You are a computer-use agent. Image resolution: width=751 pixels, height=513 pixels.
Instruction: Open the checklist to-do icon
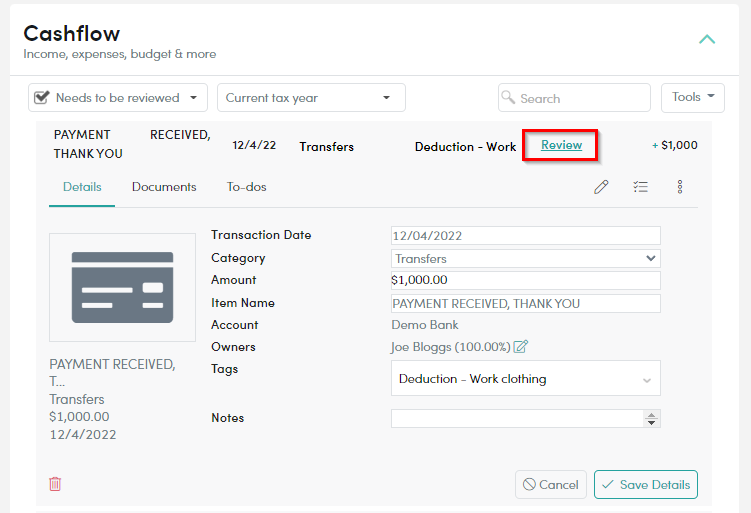tap(640, 187)
